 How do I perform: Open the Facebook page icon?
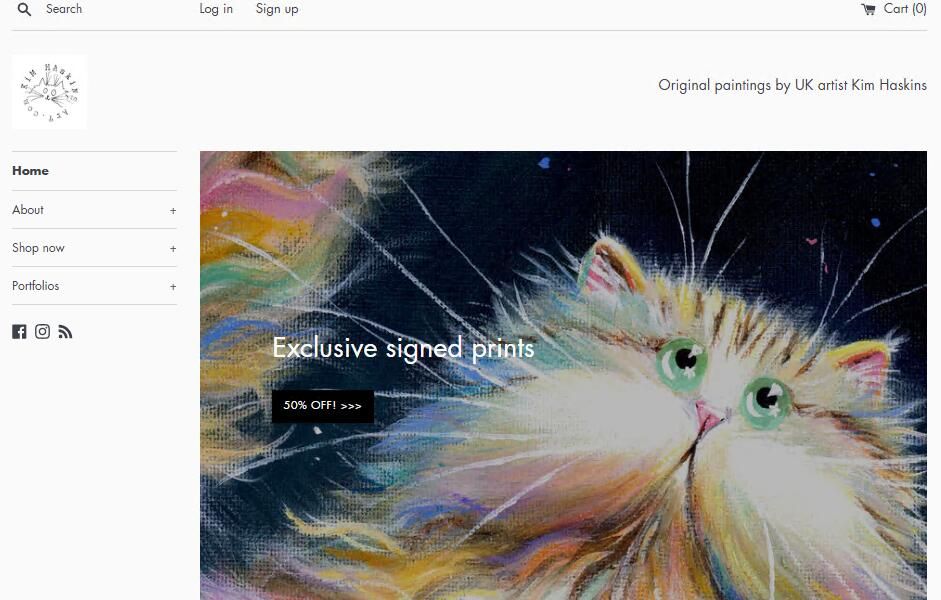[x=19, y=332]
